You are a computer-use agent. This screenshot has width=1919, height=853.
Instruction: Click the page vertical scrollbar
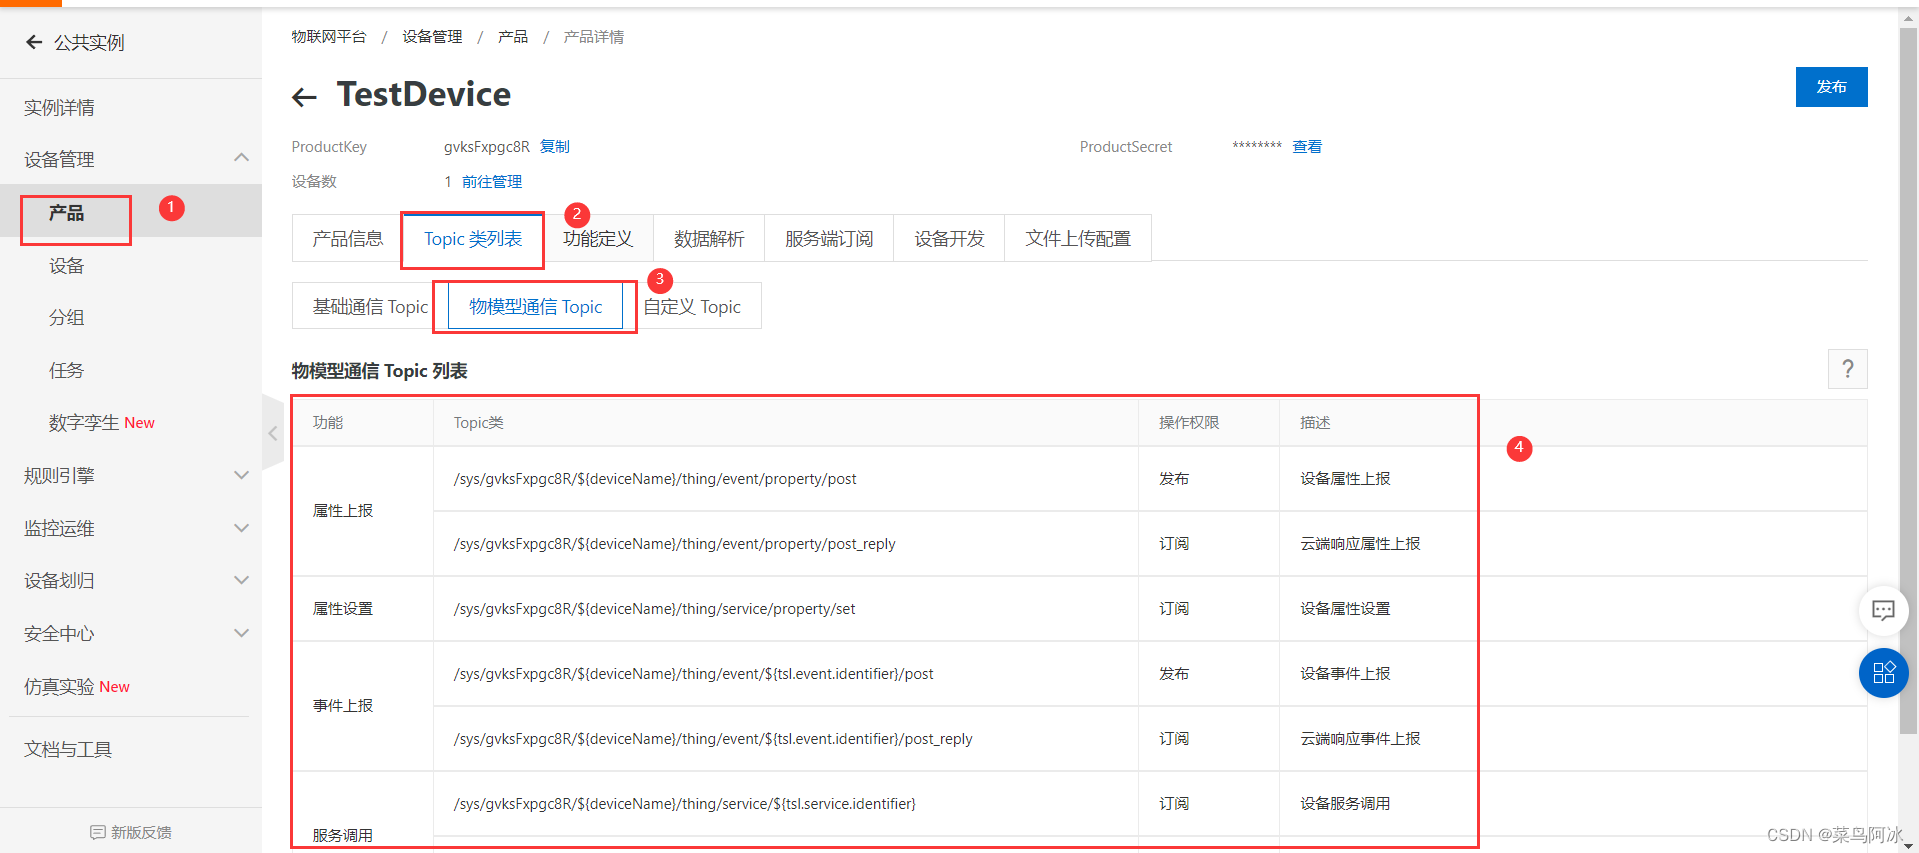[1908, 380]
